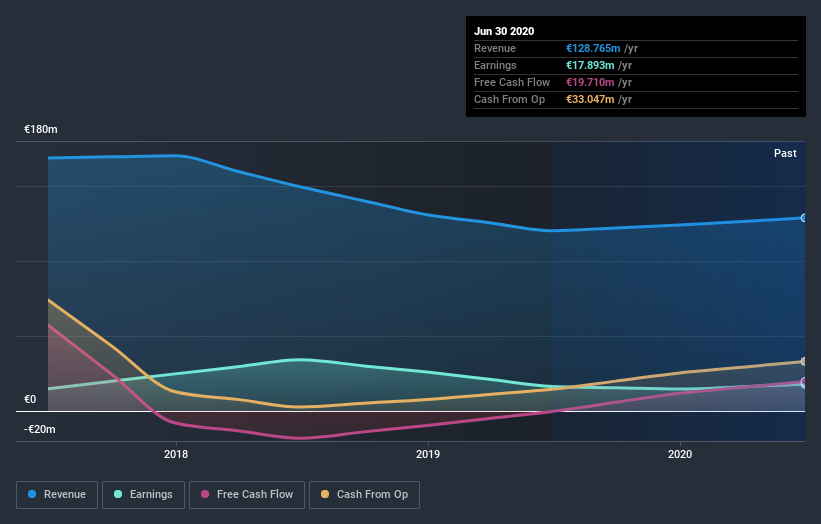The image size is (821, 524).
Task: Click the €33.047m cash from op value
Action: point(590,99)
